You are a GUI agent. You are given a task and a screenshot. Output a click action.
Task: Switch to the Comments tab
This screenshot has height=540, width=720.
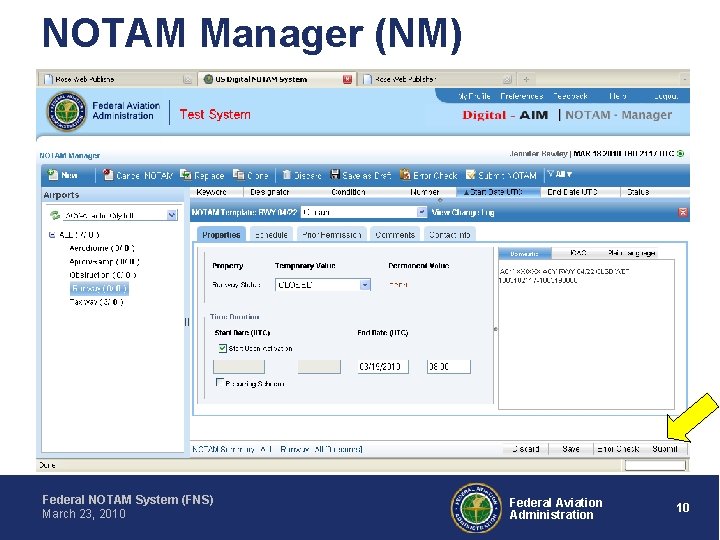(395, 235)
